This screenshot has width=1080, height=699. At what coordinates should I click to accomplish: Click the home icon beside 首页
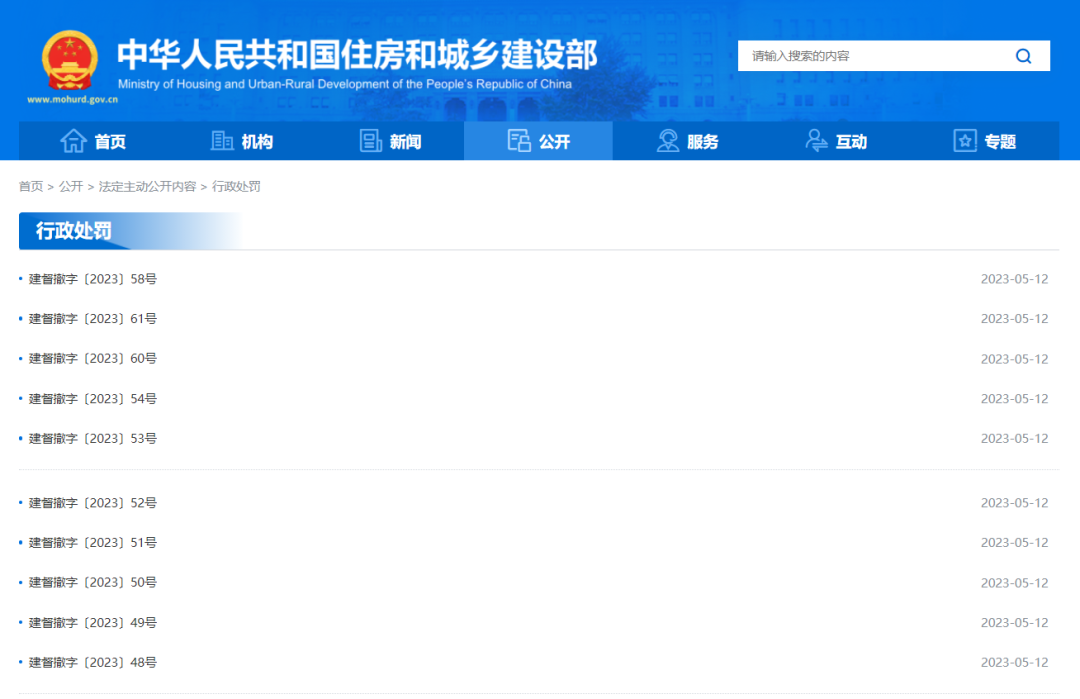[74, 140]
